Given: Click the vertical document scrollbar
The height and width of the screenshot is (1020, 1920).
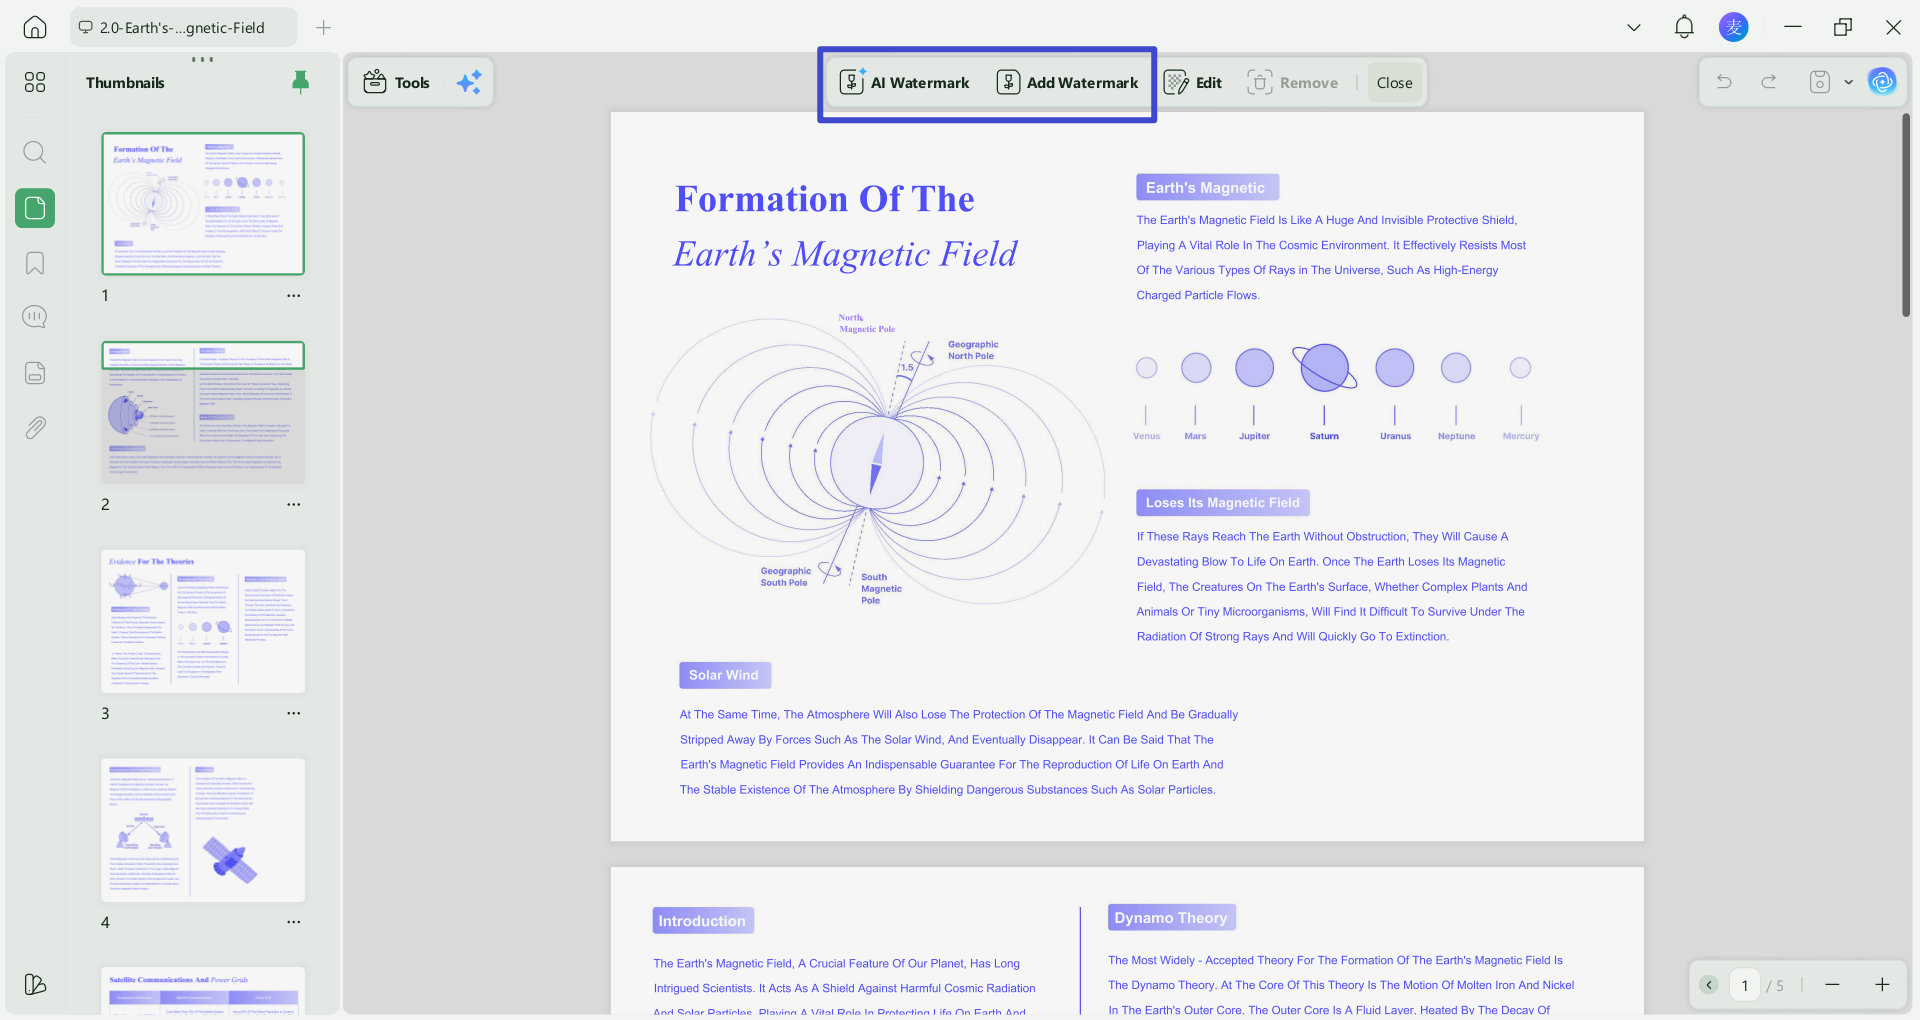Looking at the screenshot, I should point(1906,215).
